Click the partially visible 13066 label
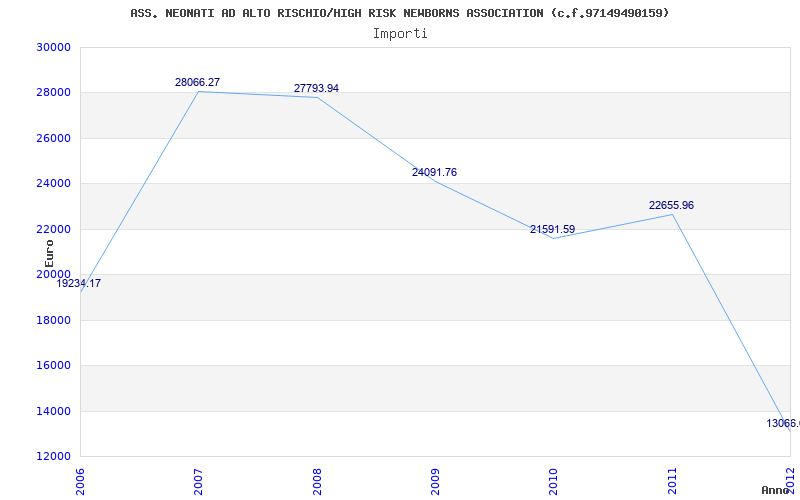Viewport: 800px width, 500px height. coord(783,423)
